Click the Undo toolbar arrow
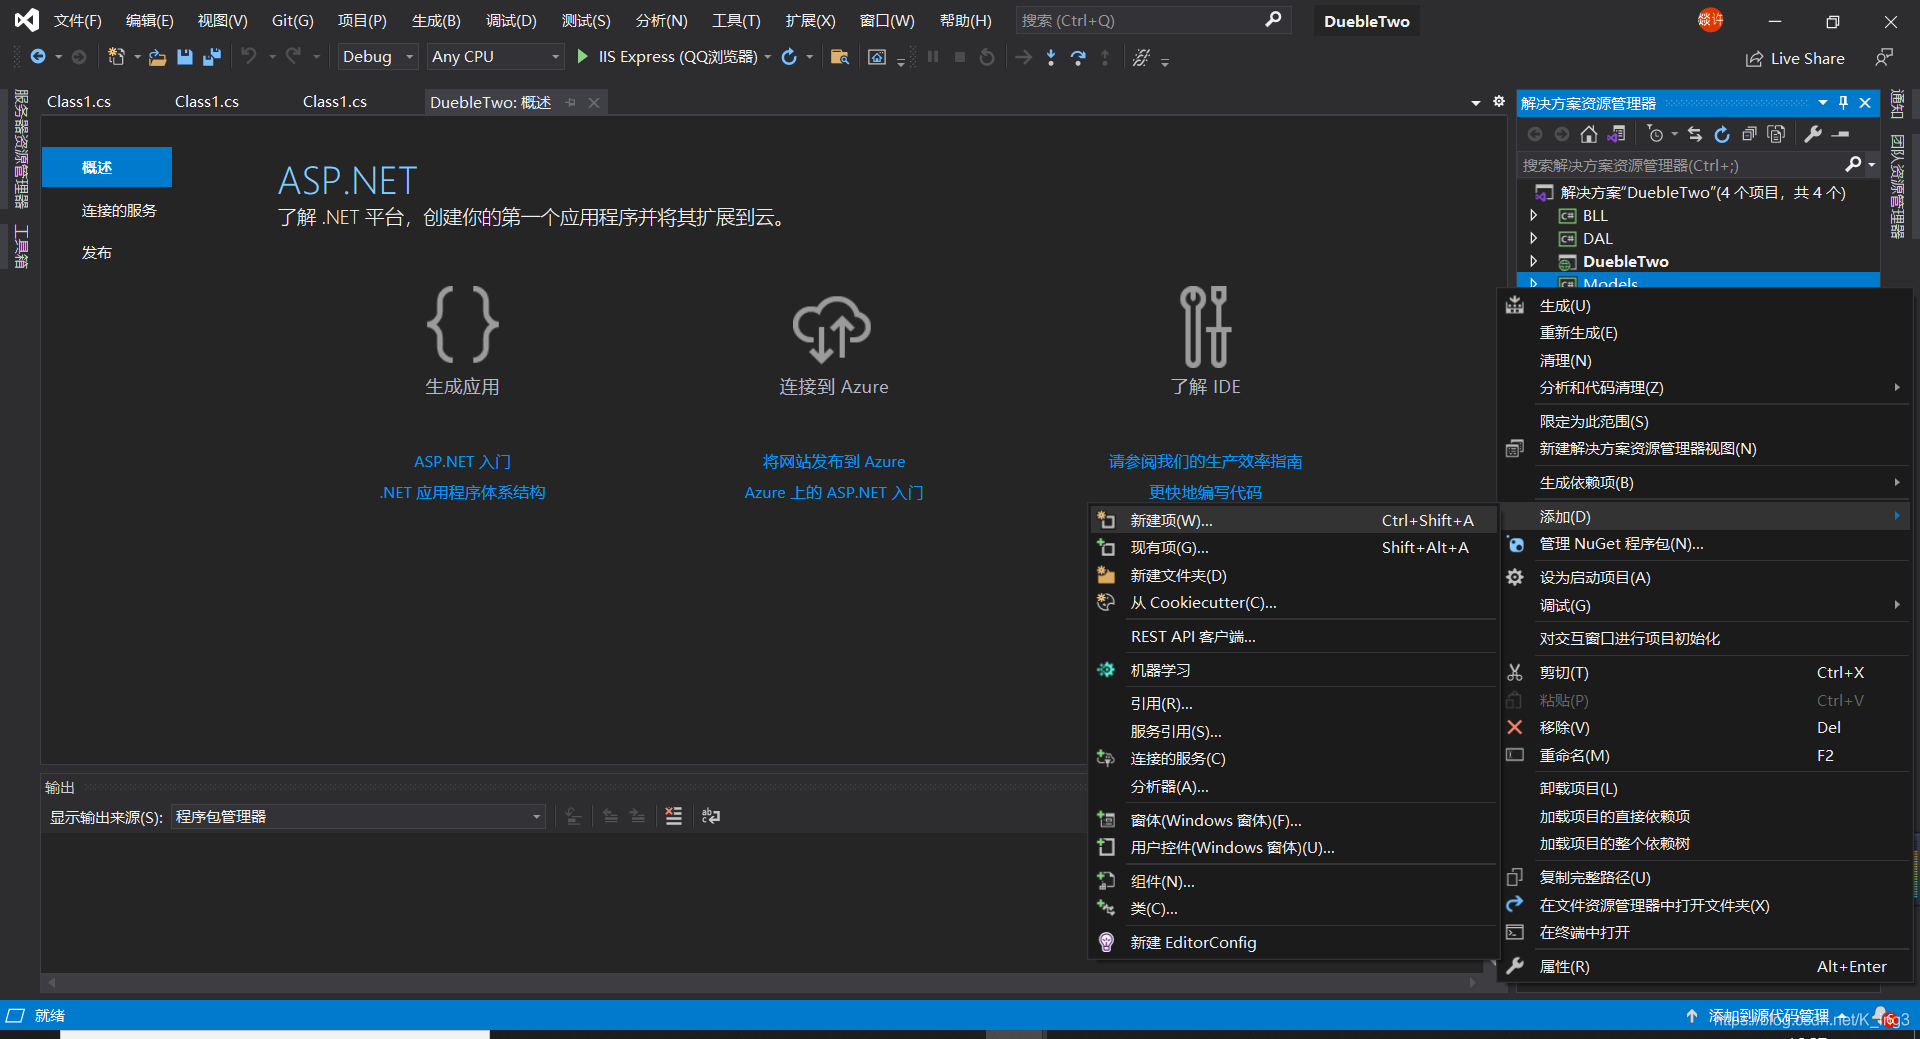The height and width of the screenshot is (1039, 1920). pos(249,57)
